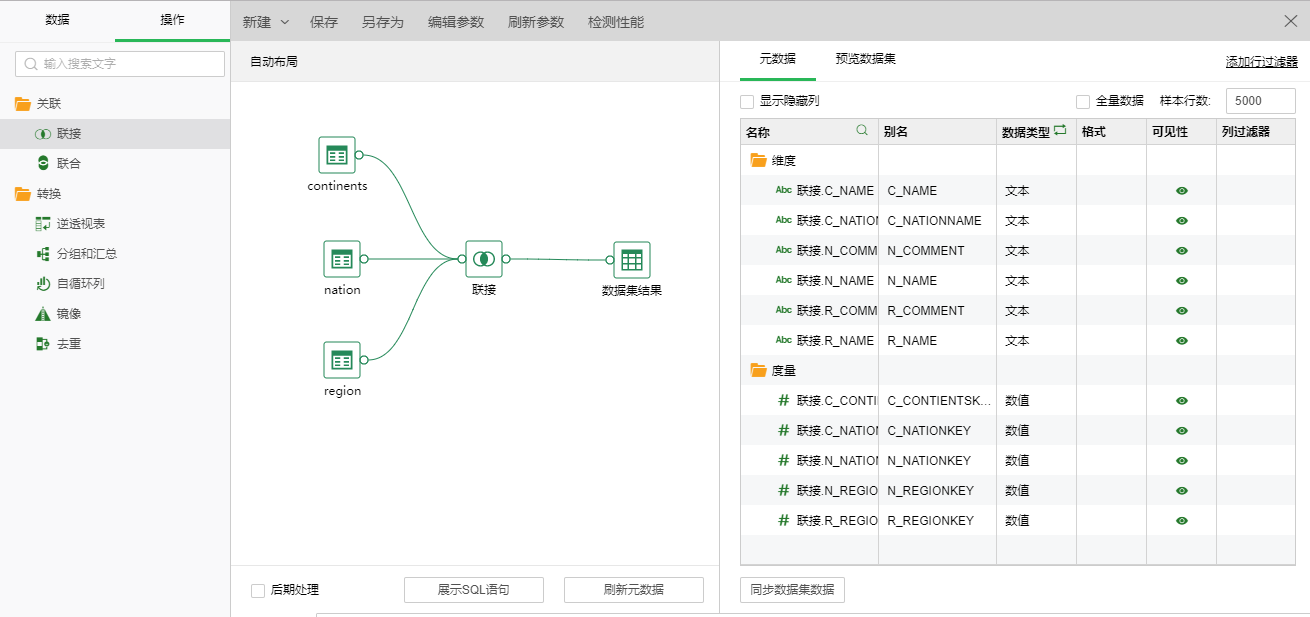Click the 联接 join node in canvas

(x=484, y=259)
